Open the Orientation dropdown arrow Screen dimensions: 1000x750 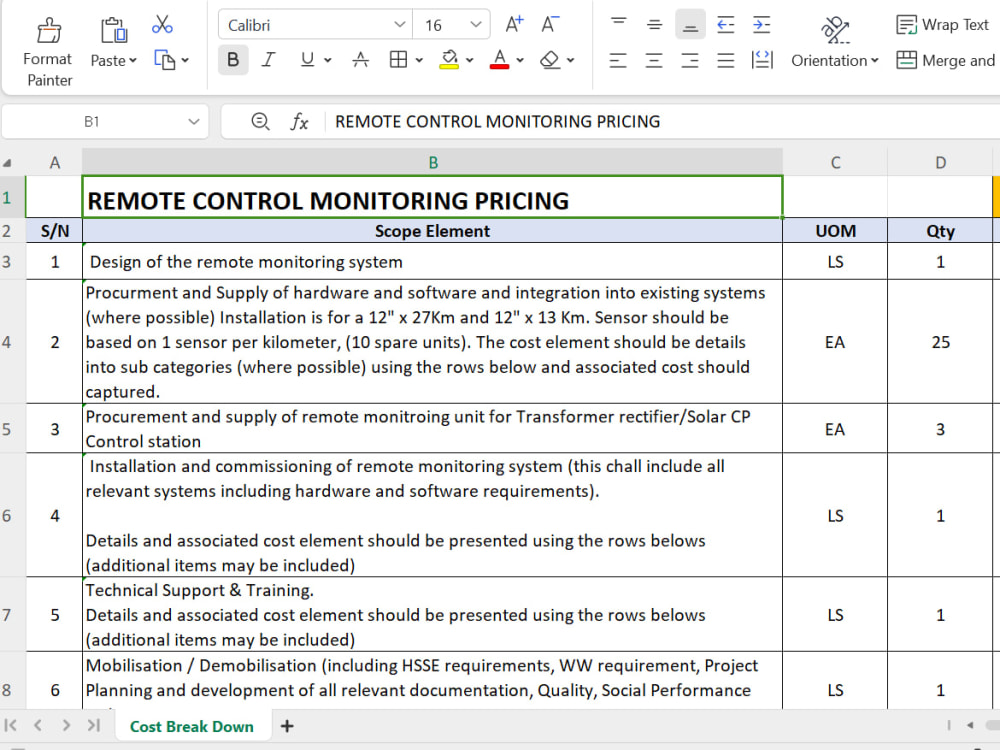[875, 61]
